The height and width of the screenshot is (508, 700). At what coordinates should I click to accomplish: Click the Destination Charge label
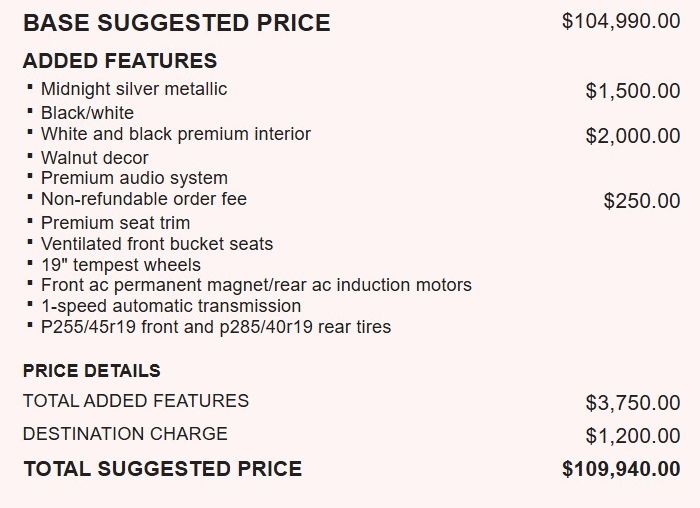pos(125,434)
